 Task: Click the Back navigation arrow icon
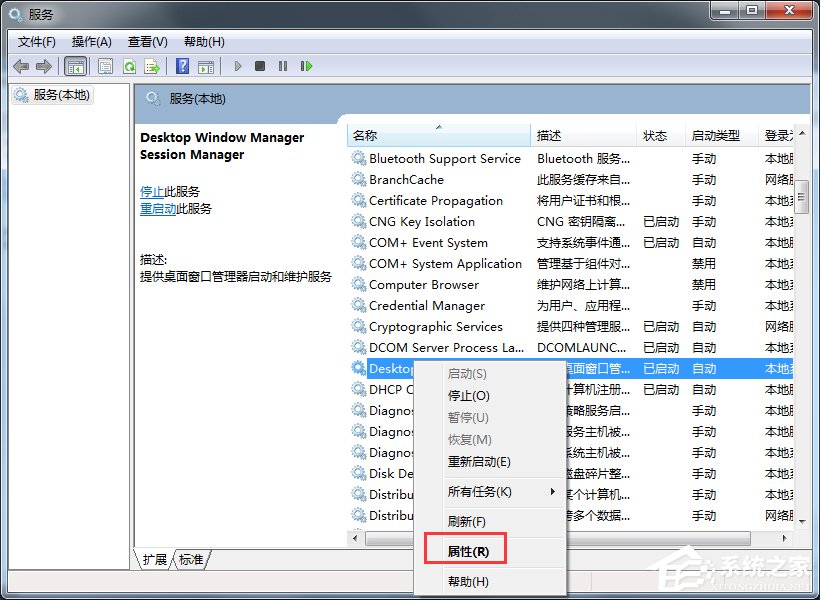click(x=22, y=66)
